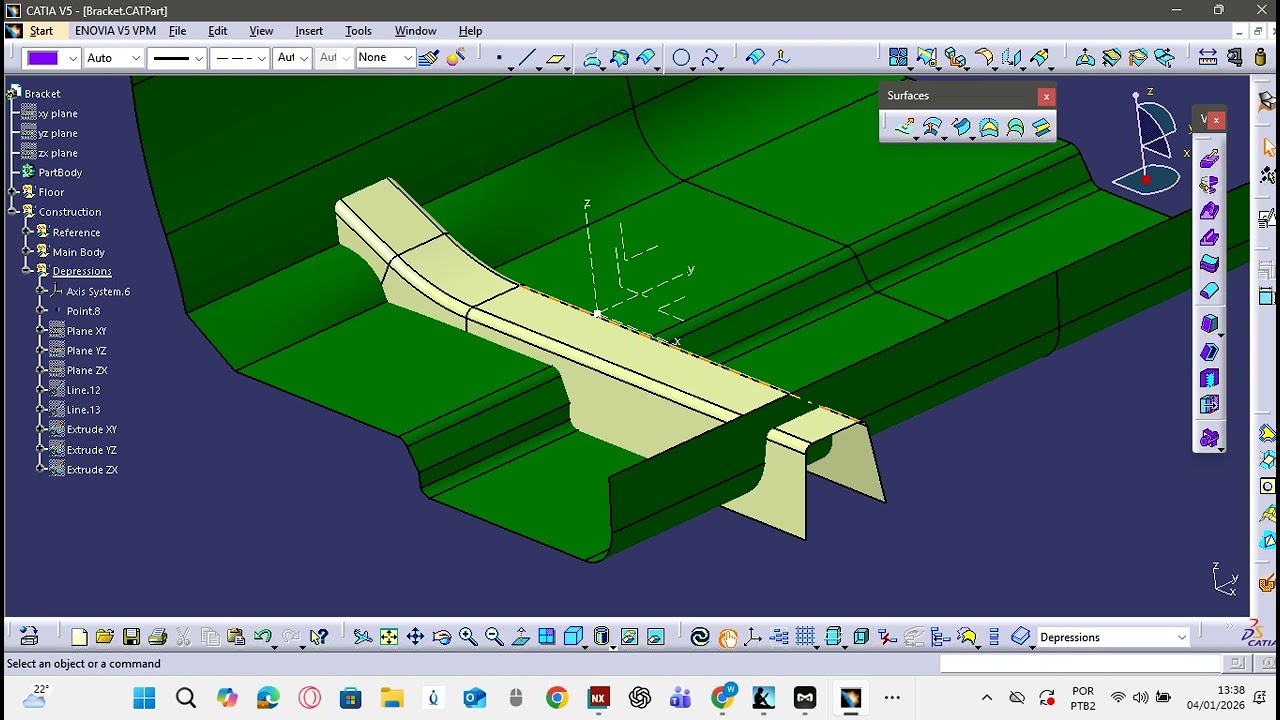The image size is (1280, 720).
Task: Select Axis System.6 in the tree
Action: pyautogui.click(x=98, y=291)
